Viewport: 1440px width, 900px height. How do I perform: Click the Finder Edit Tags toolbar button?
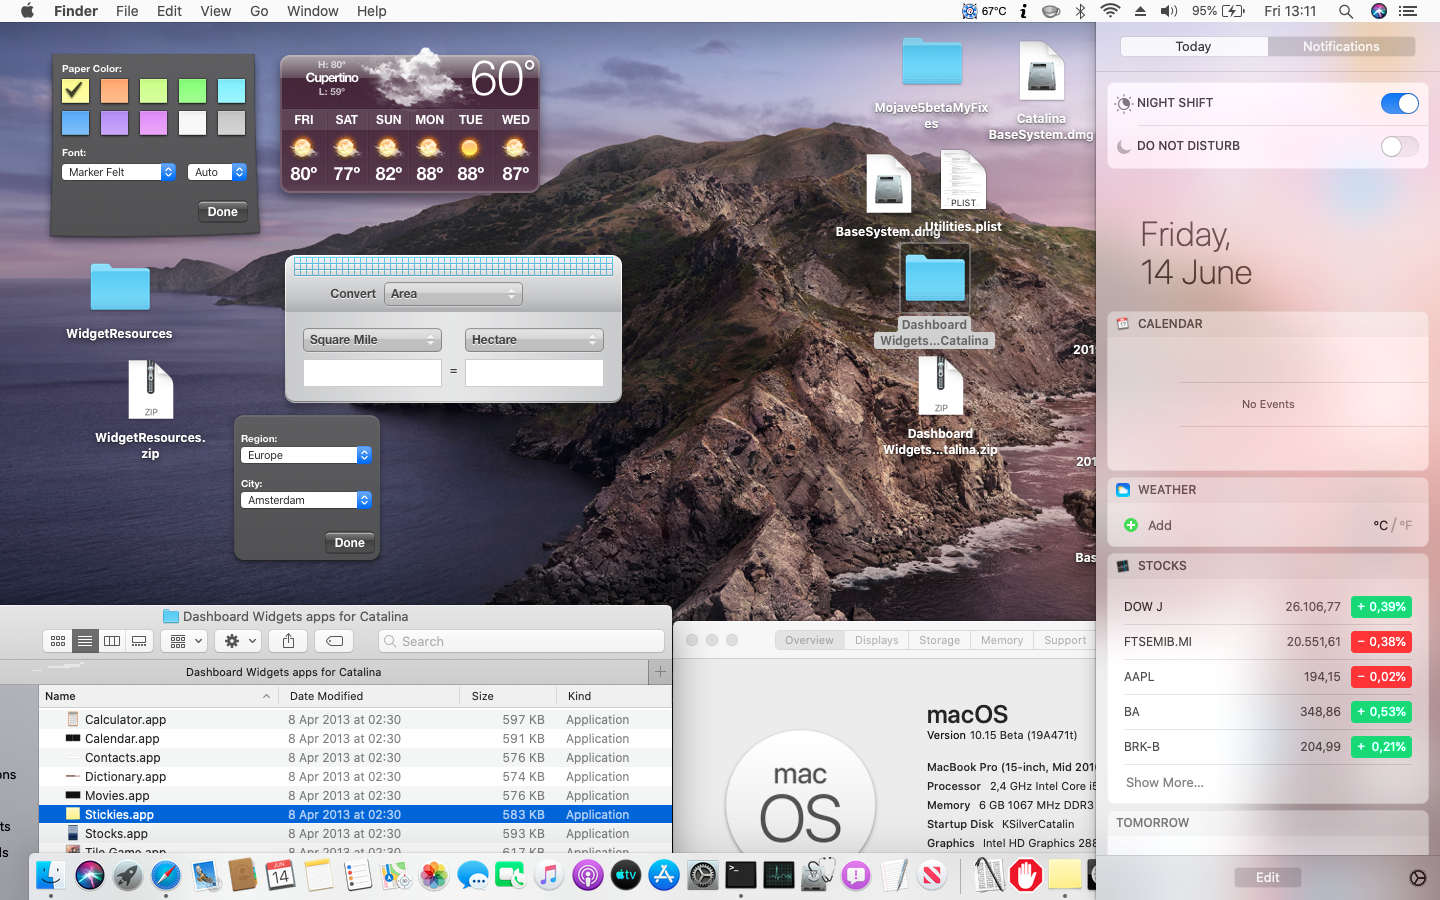tap(335, 641)
